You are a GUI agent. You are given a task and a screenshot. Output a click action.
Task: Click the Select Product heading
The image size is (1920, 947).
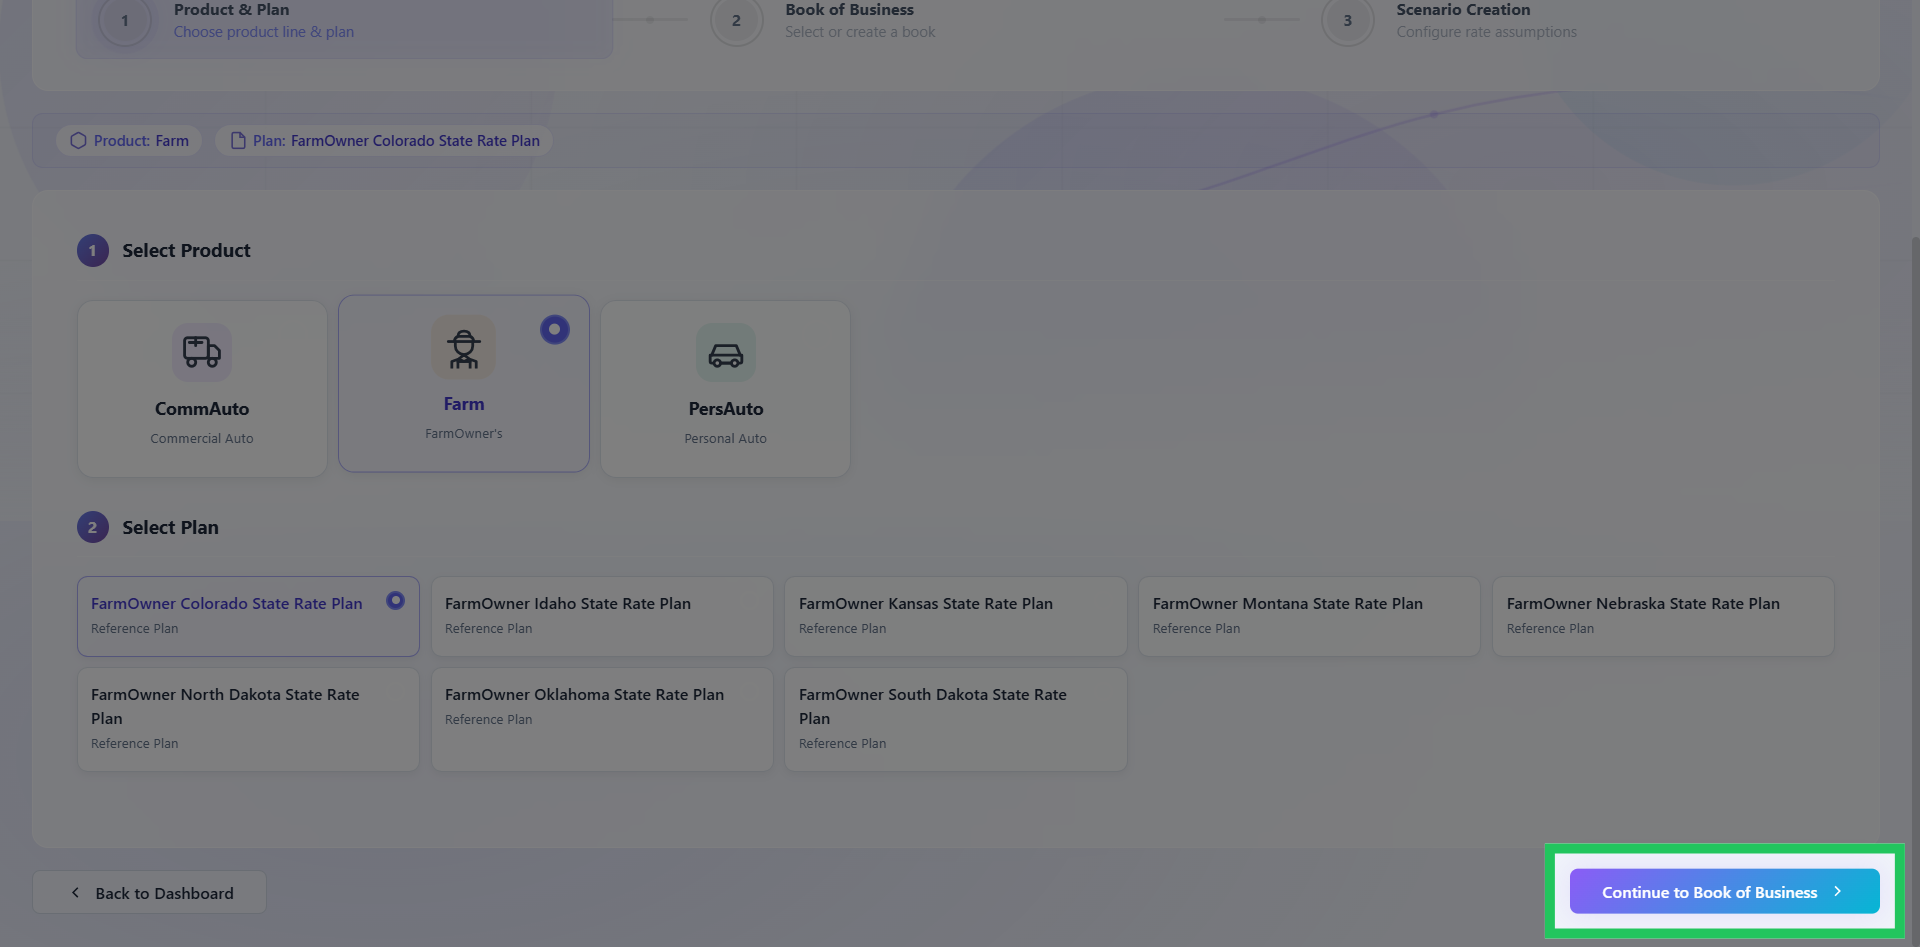[186, 251]
